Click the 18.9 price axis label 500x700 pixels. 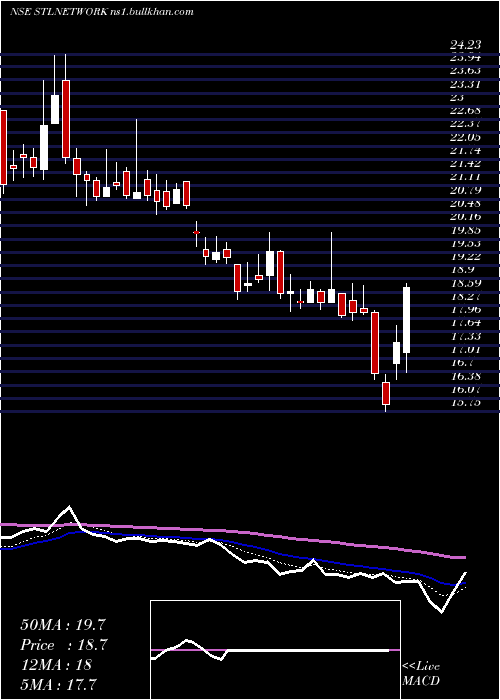coord(462,270)
